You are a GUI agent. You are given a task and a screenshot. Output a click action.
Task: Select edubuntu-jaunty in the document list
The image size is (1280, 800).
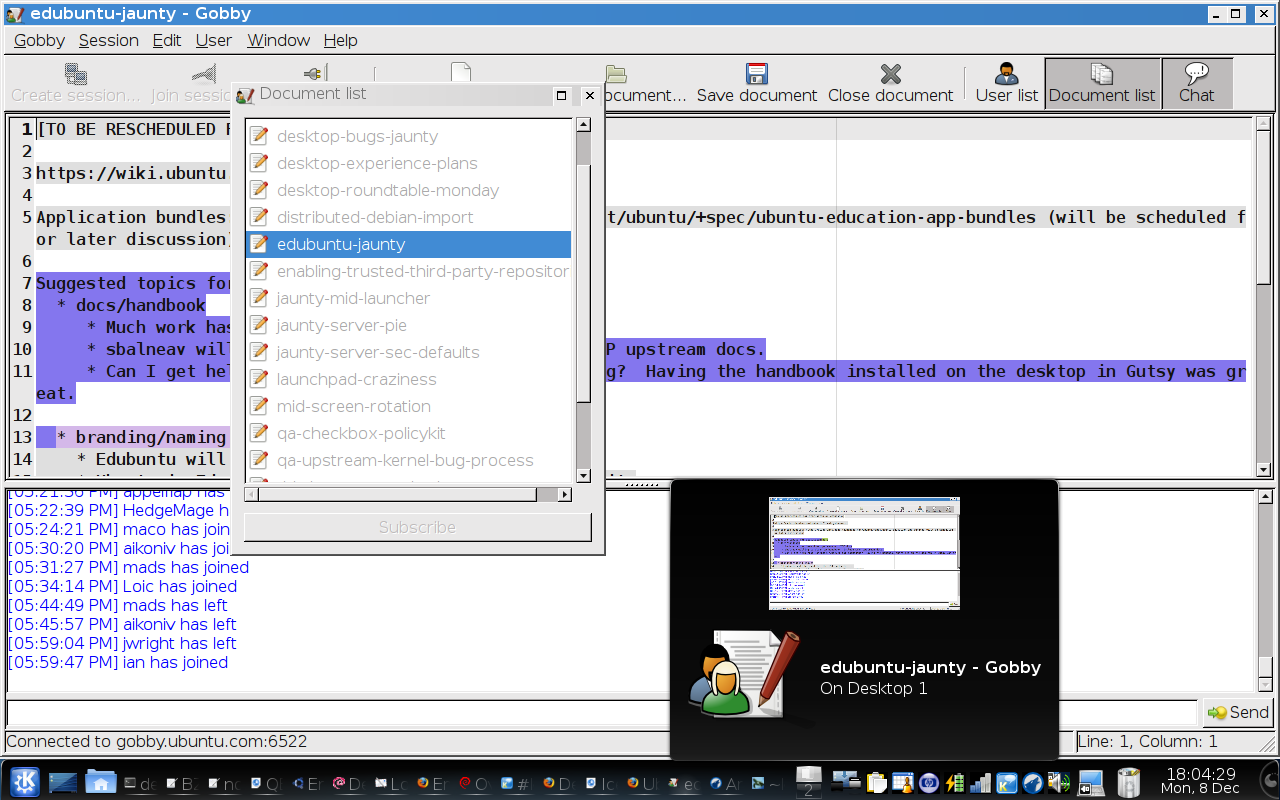coord(408,244)
